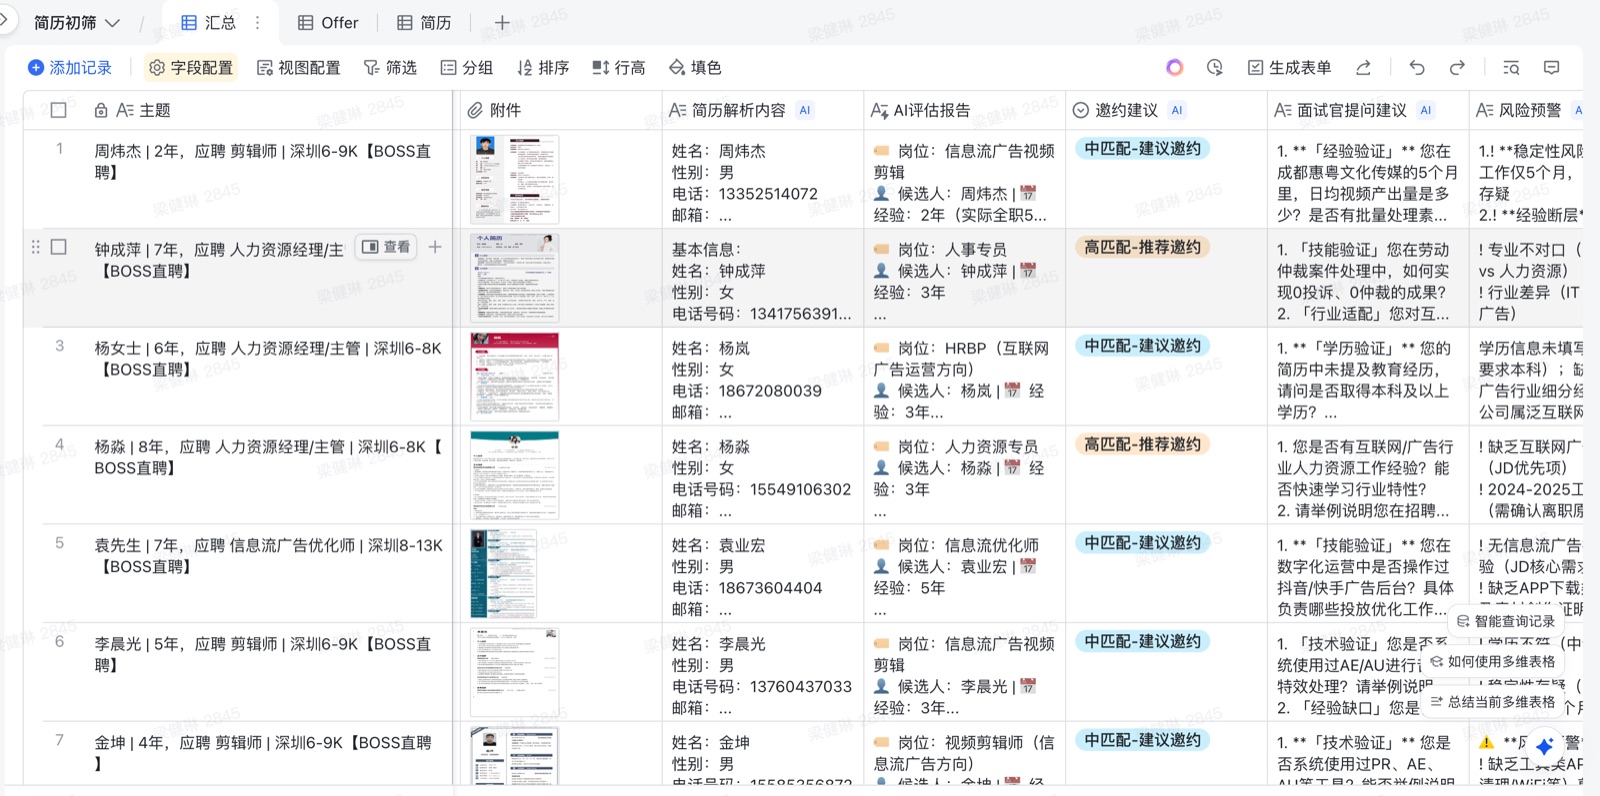
Task: Click the plus icon beside 查看
Action: pos(435,246)
